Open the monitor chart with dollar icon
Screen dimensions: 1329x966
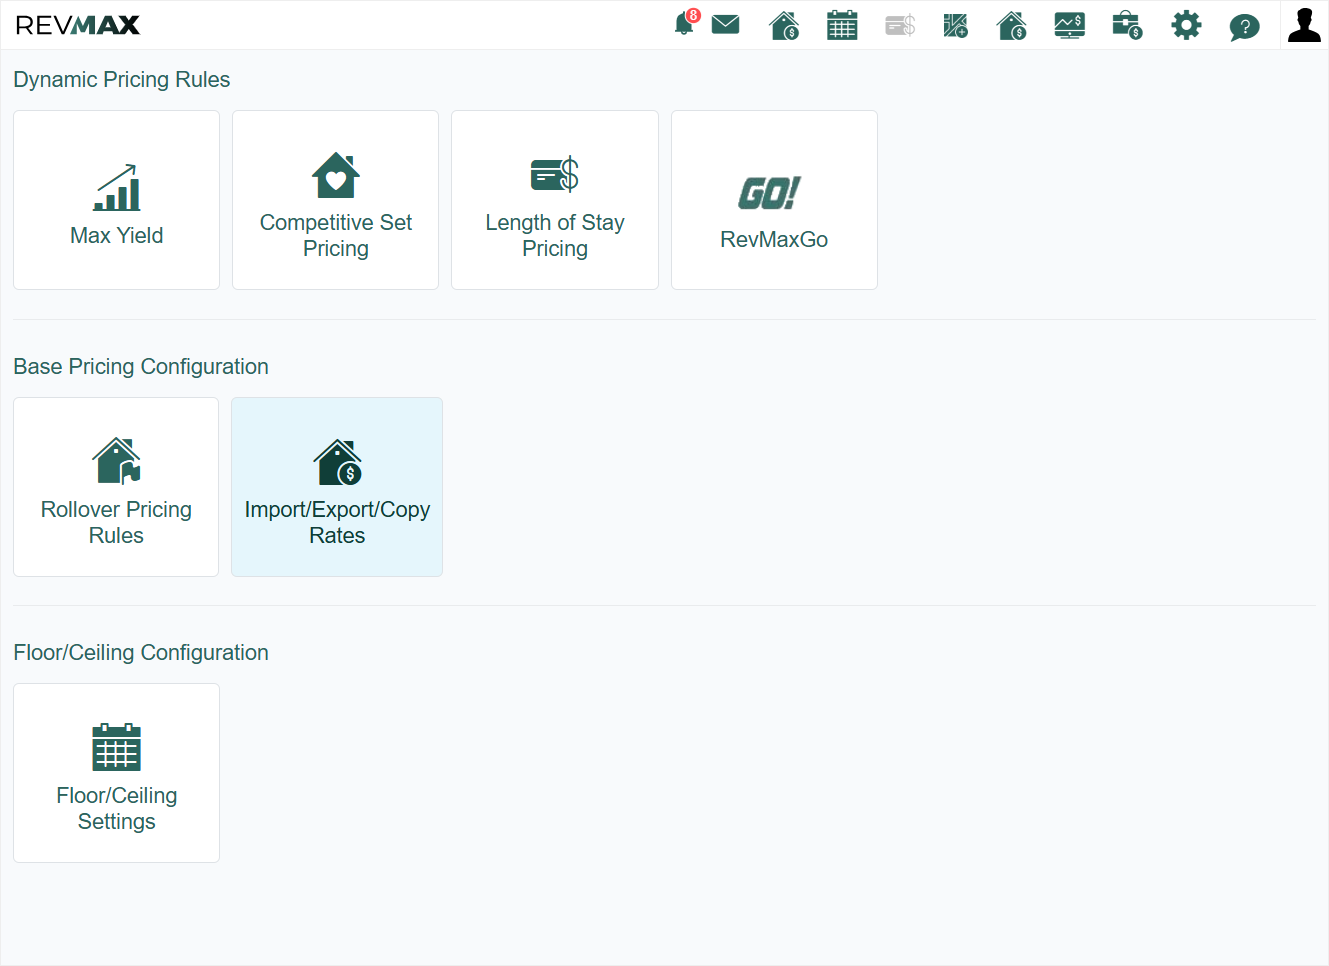coord(1069,25)
